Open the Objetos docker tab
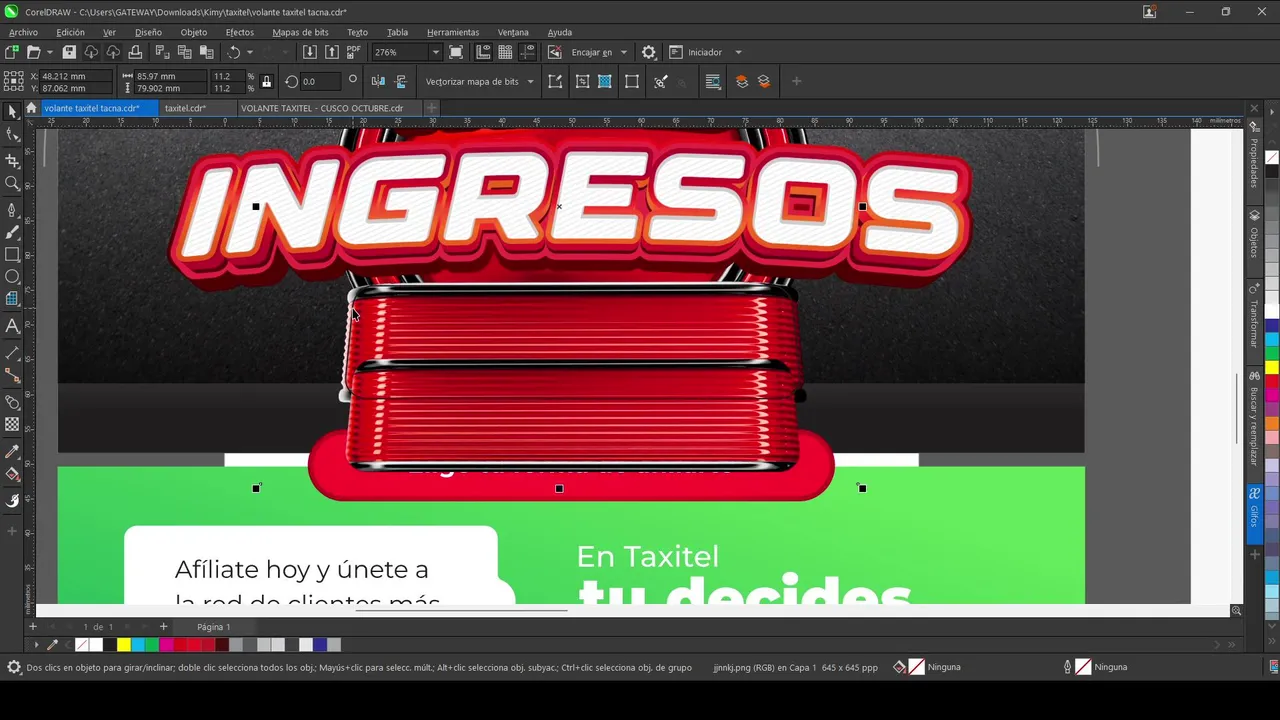 click(1254, 243)
